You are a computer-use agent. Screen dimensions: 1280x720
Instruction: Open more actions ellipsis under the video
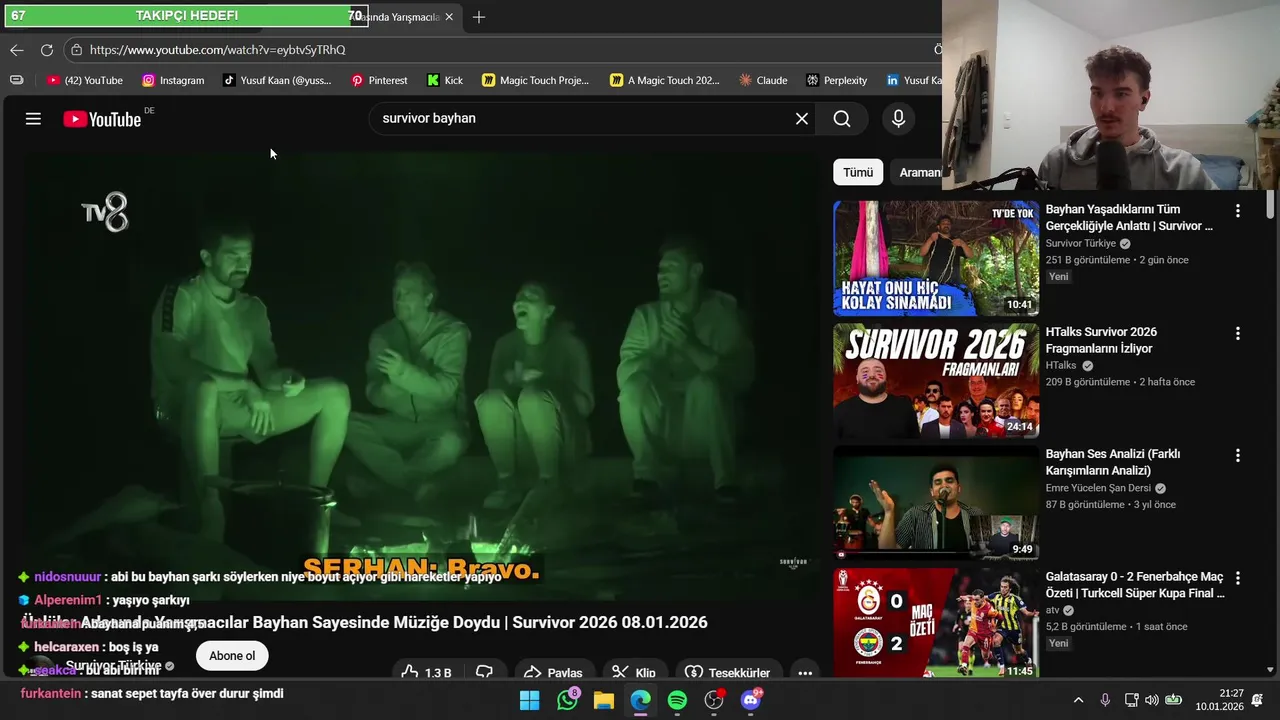click(805, 672)
